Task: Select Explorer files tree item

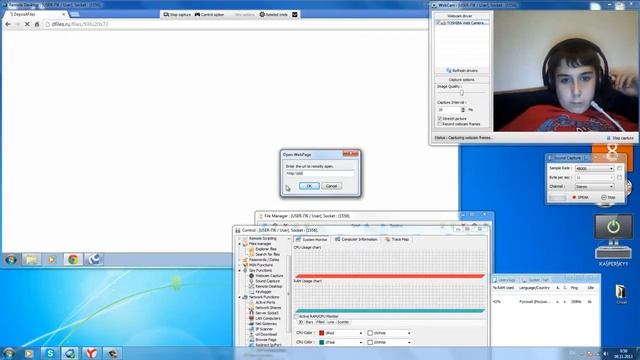Action: click(x=266, y=249)
